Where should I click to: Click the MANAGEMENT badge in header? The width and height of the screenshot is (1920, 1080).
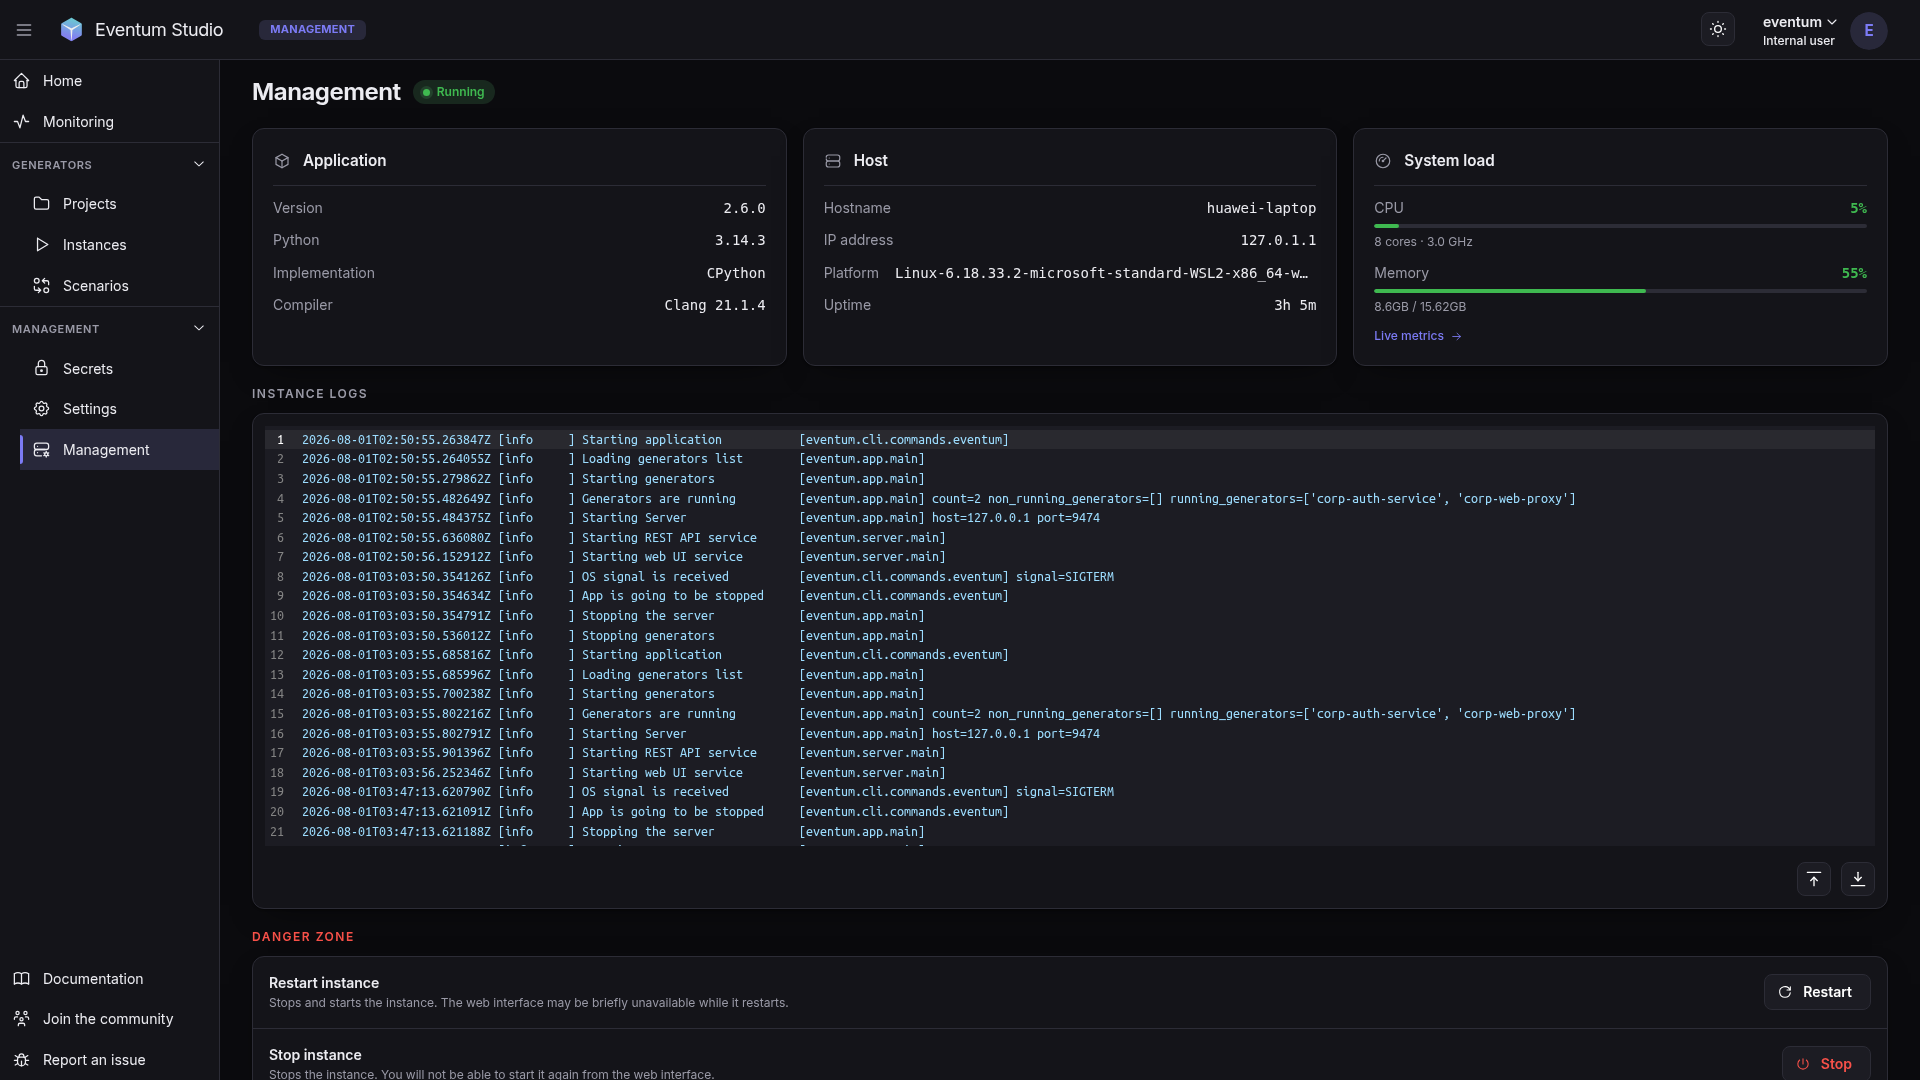(x=312, y=30)
